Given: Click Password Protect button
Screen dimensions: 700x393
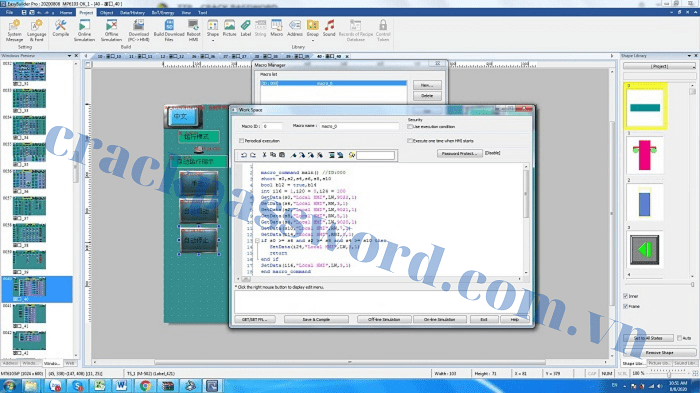Looking at the screenshot, I should [x=459, y=153].
